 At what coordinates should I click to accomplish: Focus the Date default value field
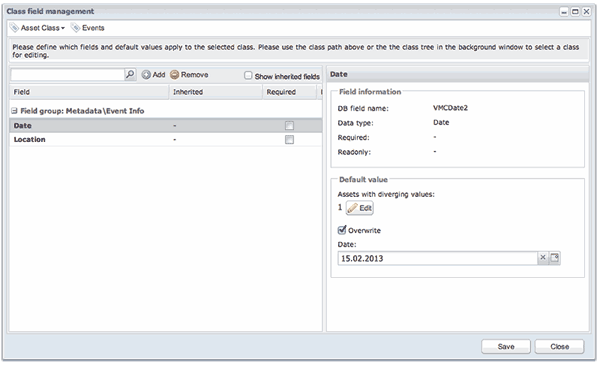[438, 258]
